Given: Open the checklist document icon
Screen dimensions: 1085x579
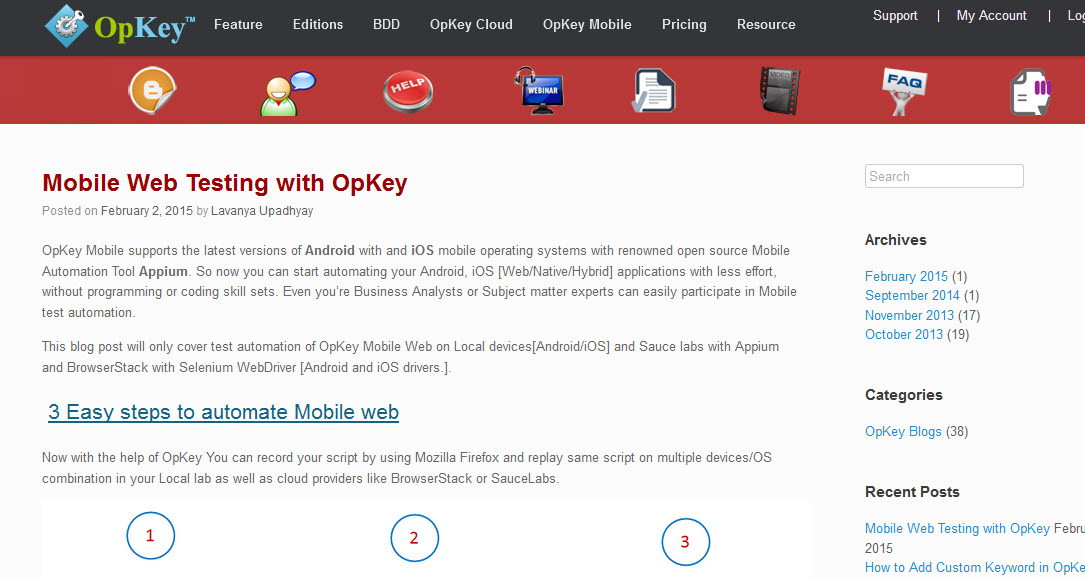Looking at the screenshot, I should (x=654, y=90).
